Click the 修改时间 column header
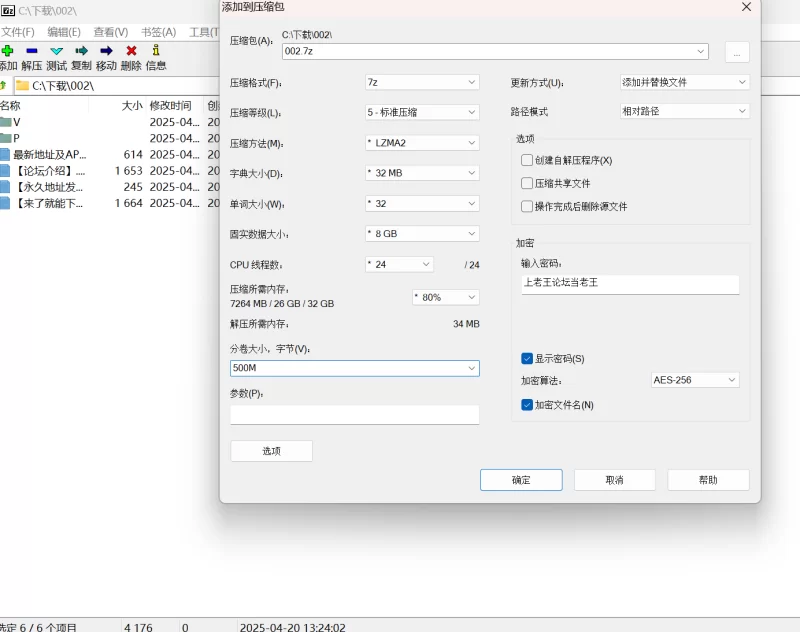This screenshot has height=632, width=800. [170, 106]
